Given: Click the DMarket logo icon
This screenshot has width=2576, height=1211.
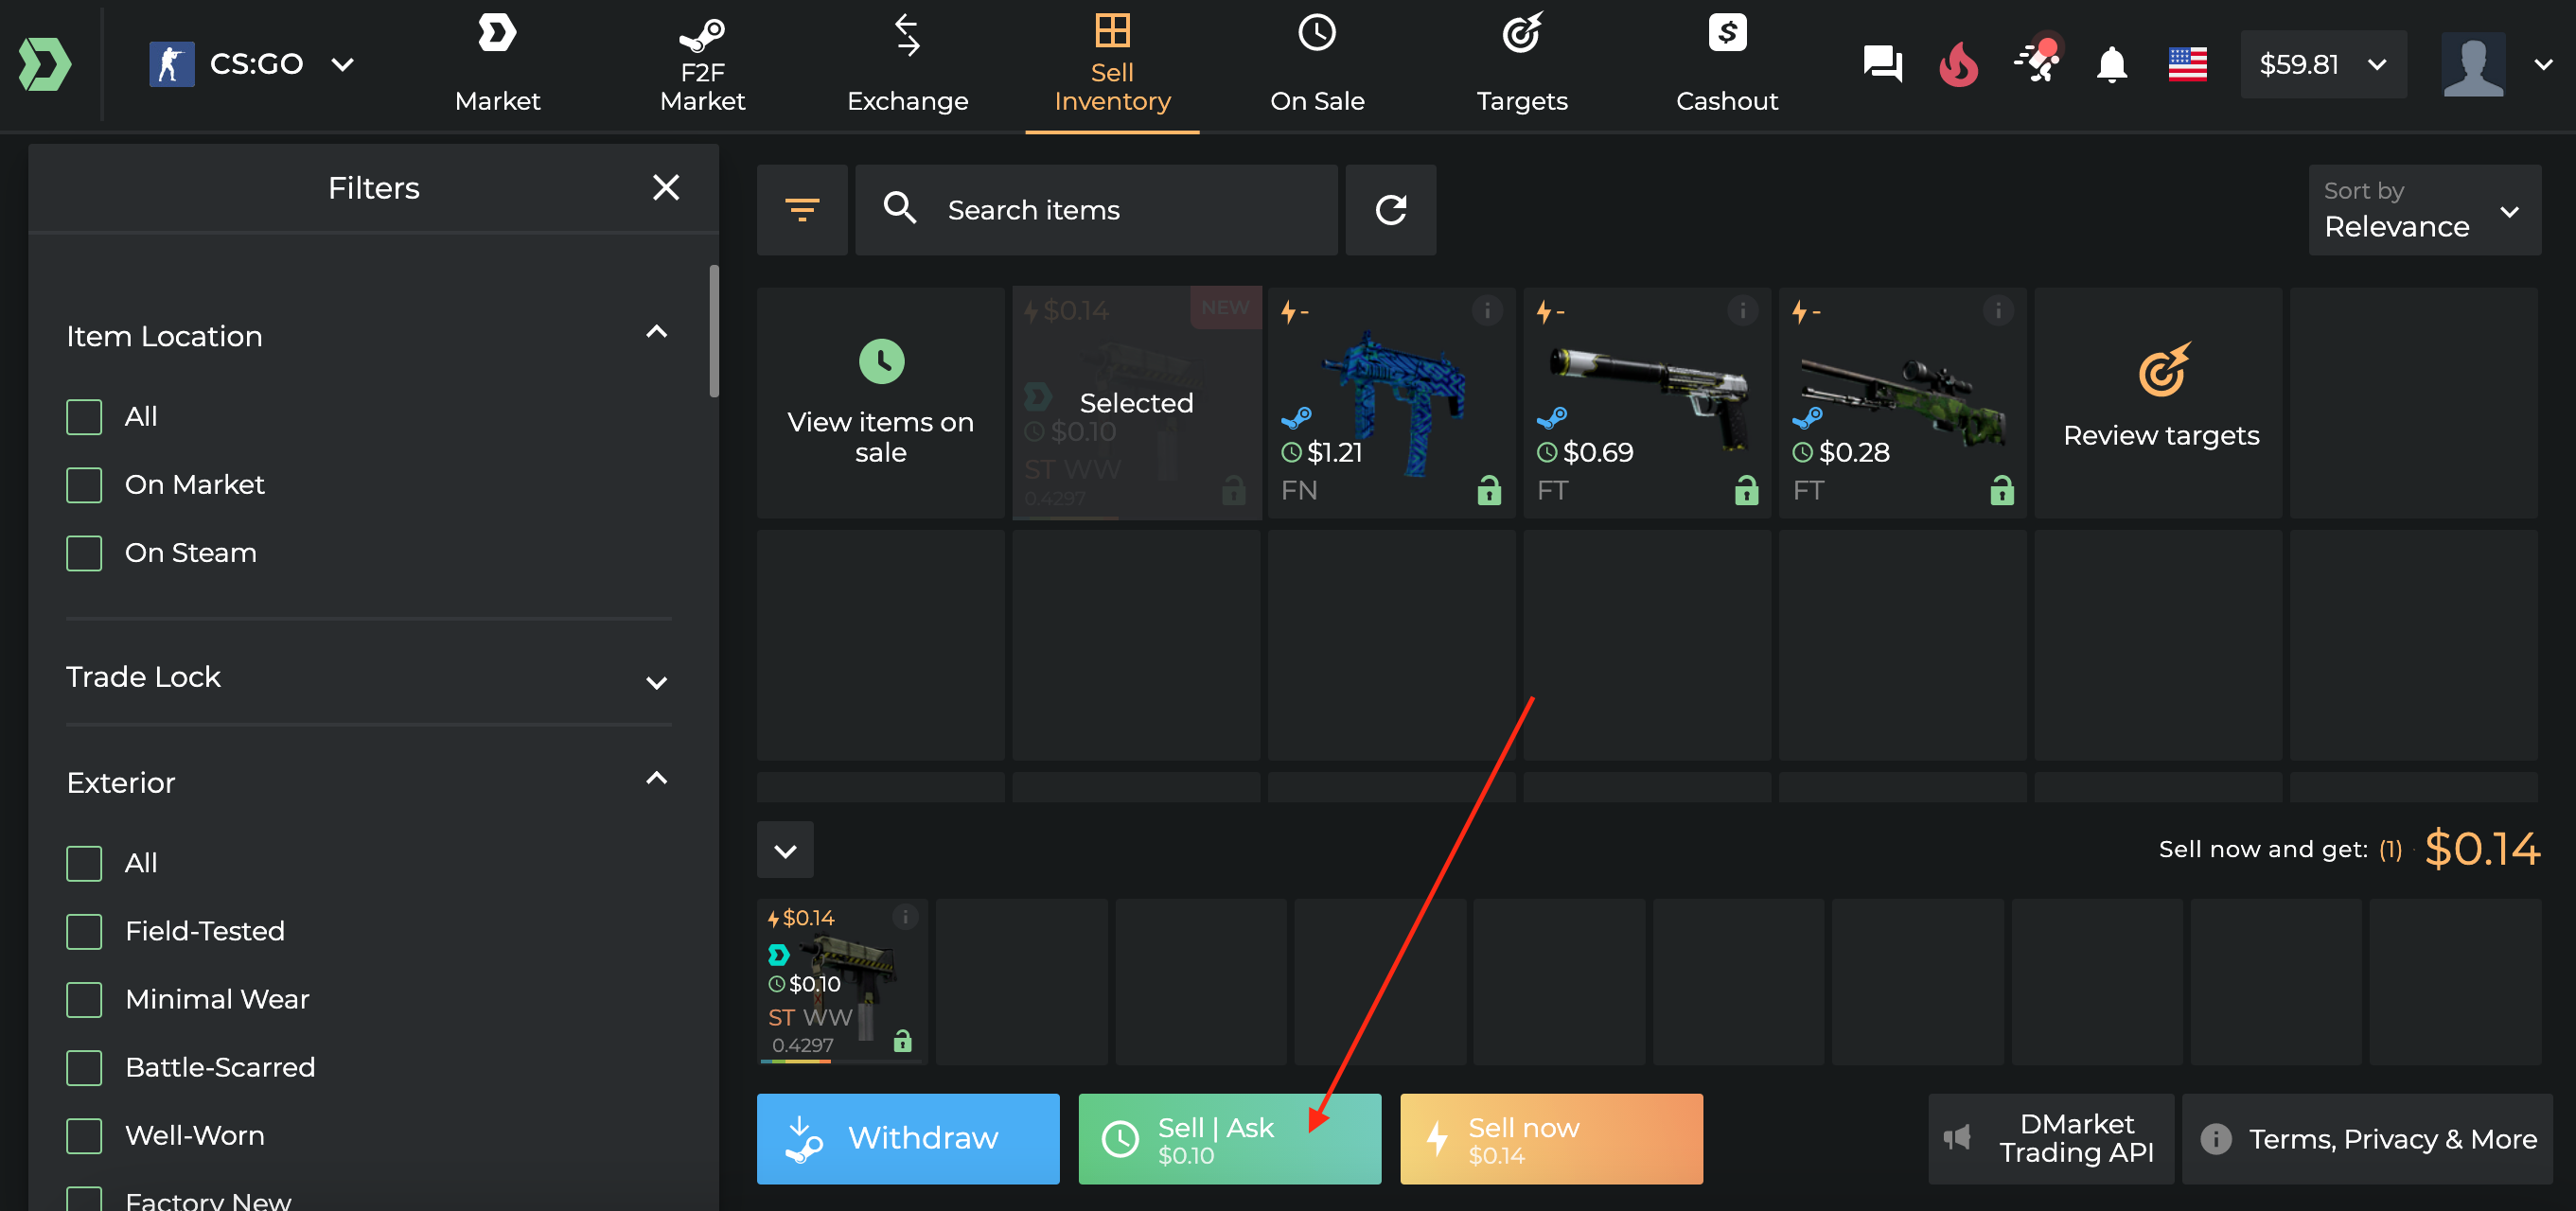Looking at the screenshot, I should pyautogui.click(x=45, y=65).
